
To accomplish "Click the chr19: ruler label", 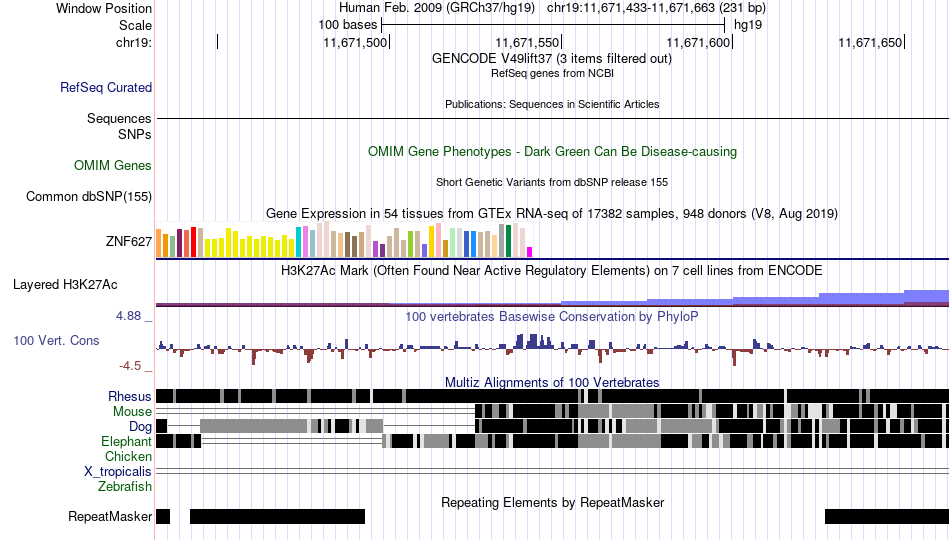I will (134, 42).
